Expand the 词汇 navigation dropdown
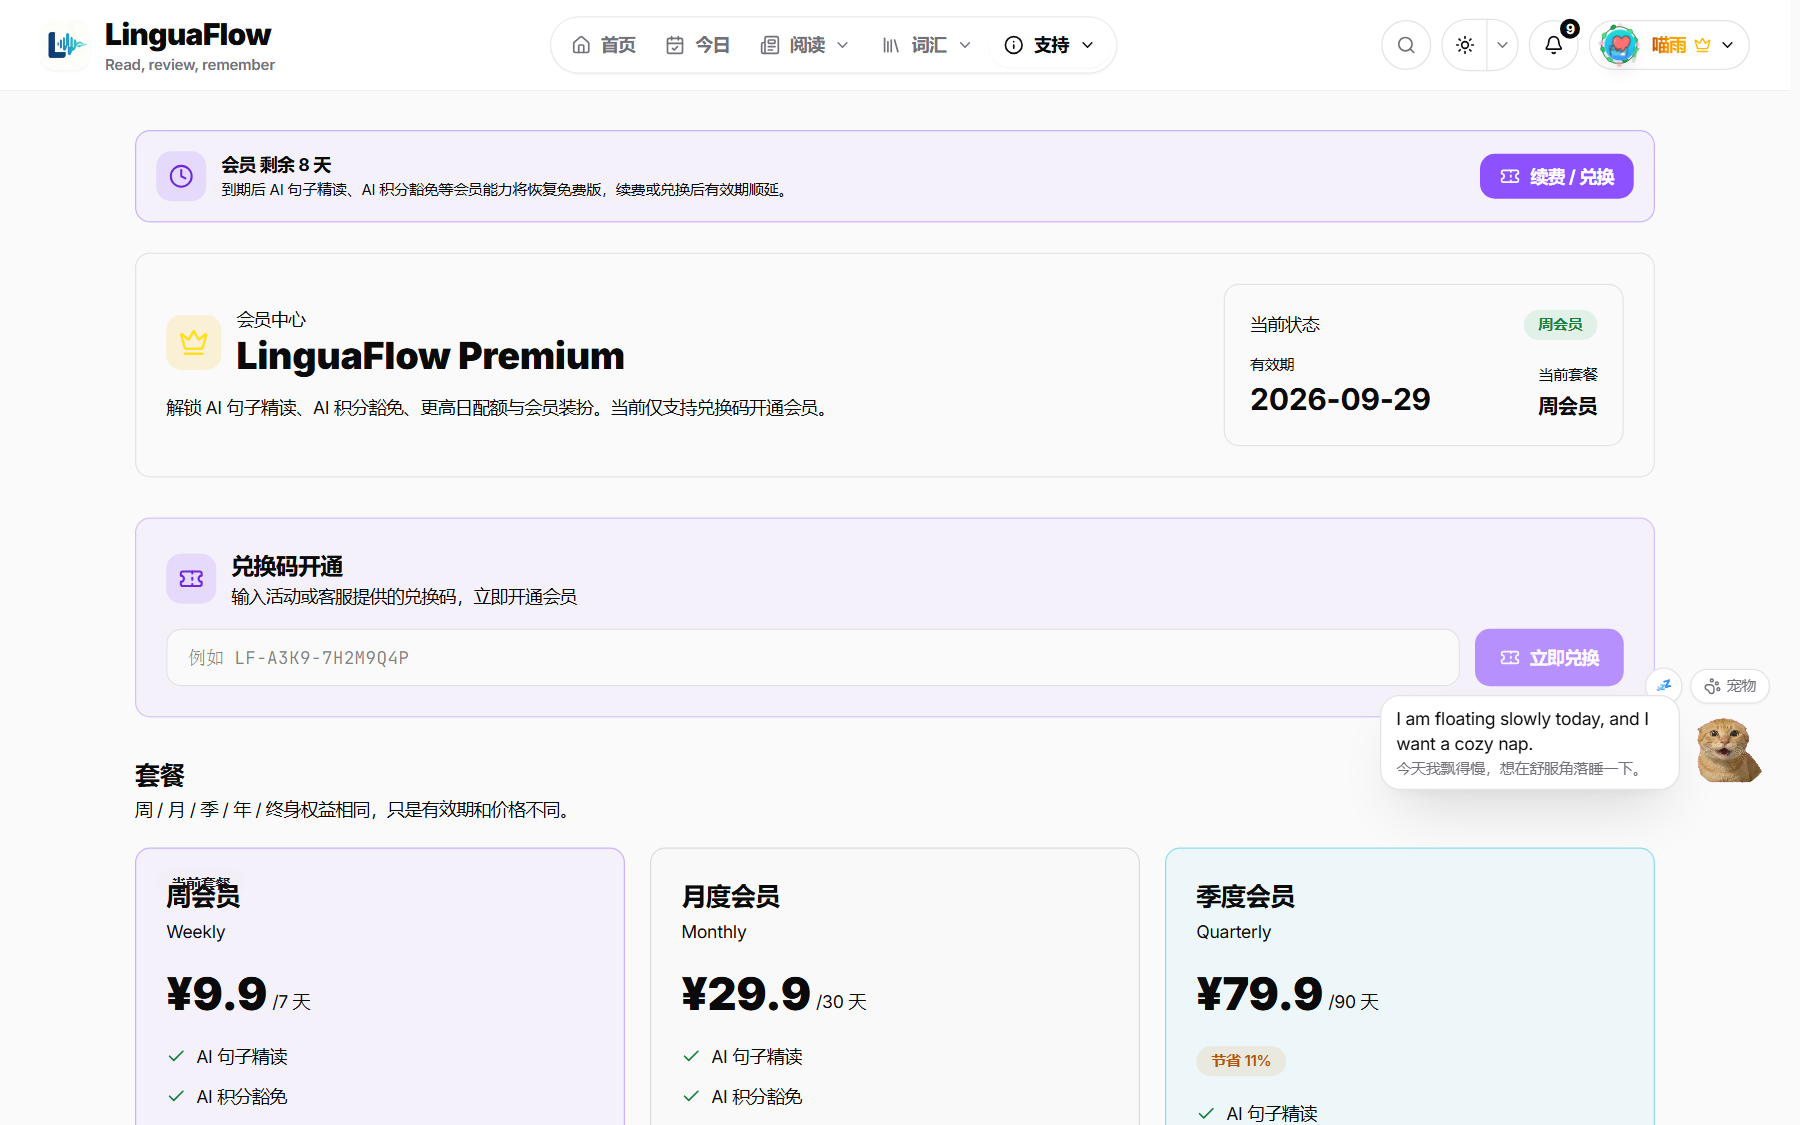This screenshot has width=1800, height=1125. click(926, 45)
